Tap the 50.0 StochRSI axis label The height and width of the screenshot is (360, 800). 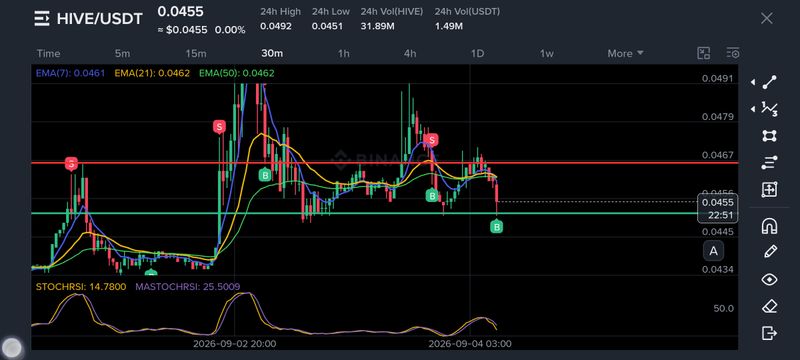[723, 308]
